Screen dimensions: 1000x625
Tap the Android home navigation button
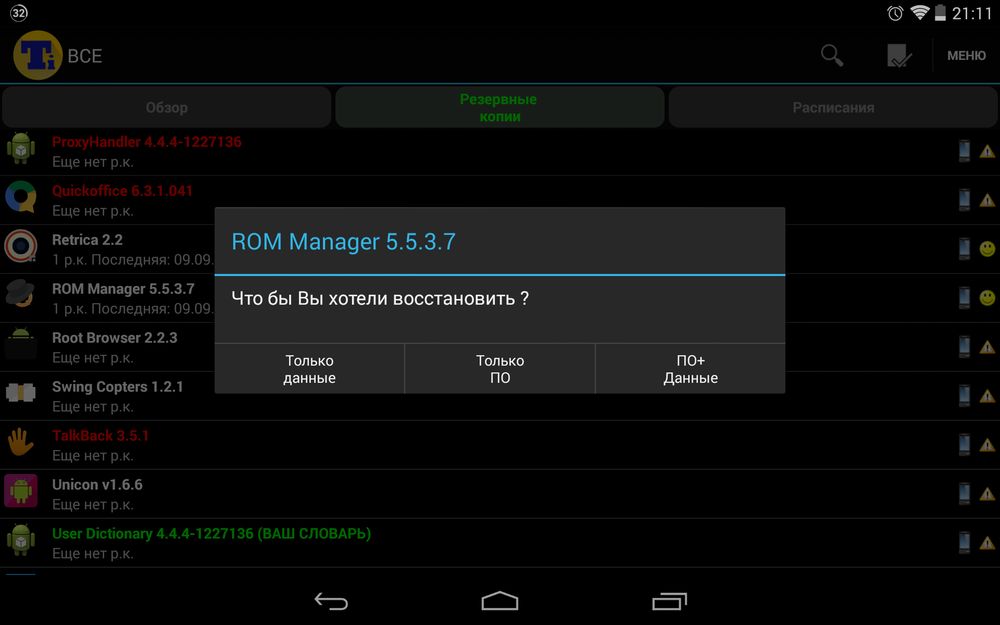click(x=500, y=601)
